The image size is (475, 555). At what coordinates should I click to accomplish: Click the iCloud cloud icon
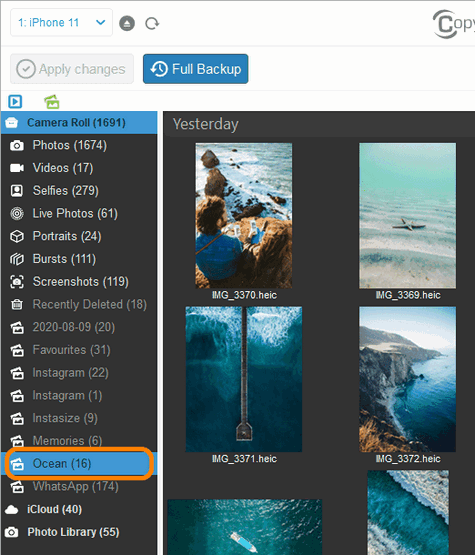point(12,510)
